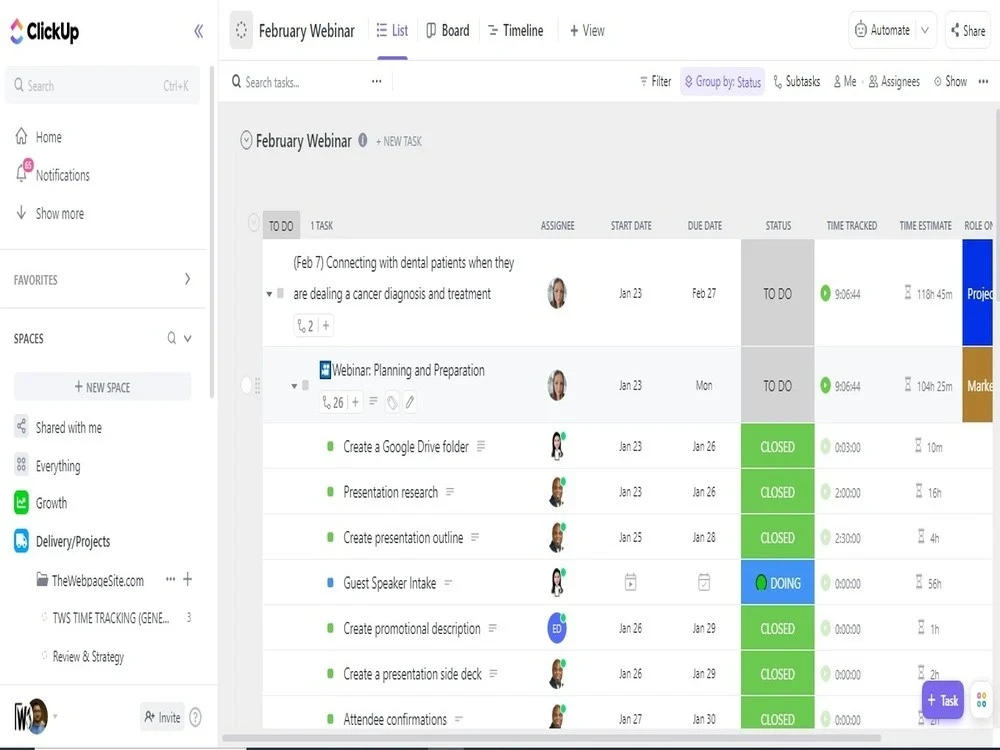Click blue status square of Guest Speaker Intake

tap(330, 582)
